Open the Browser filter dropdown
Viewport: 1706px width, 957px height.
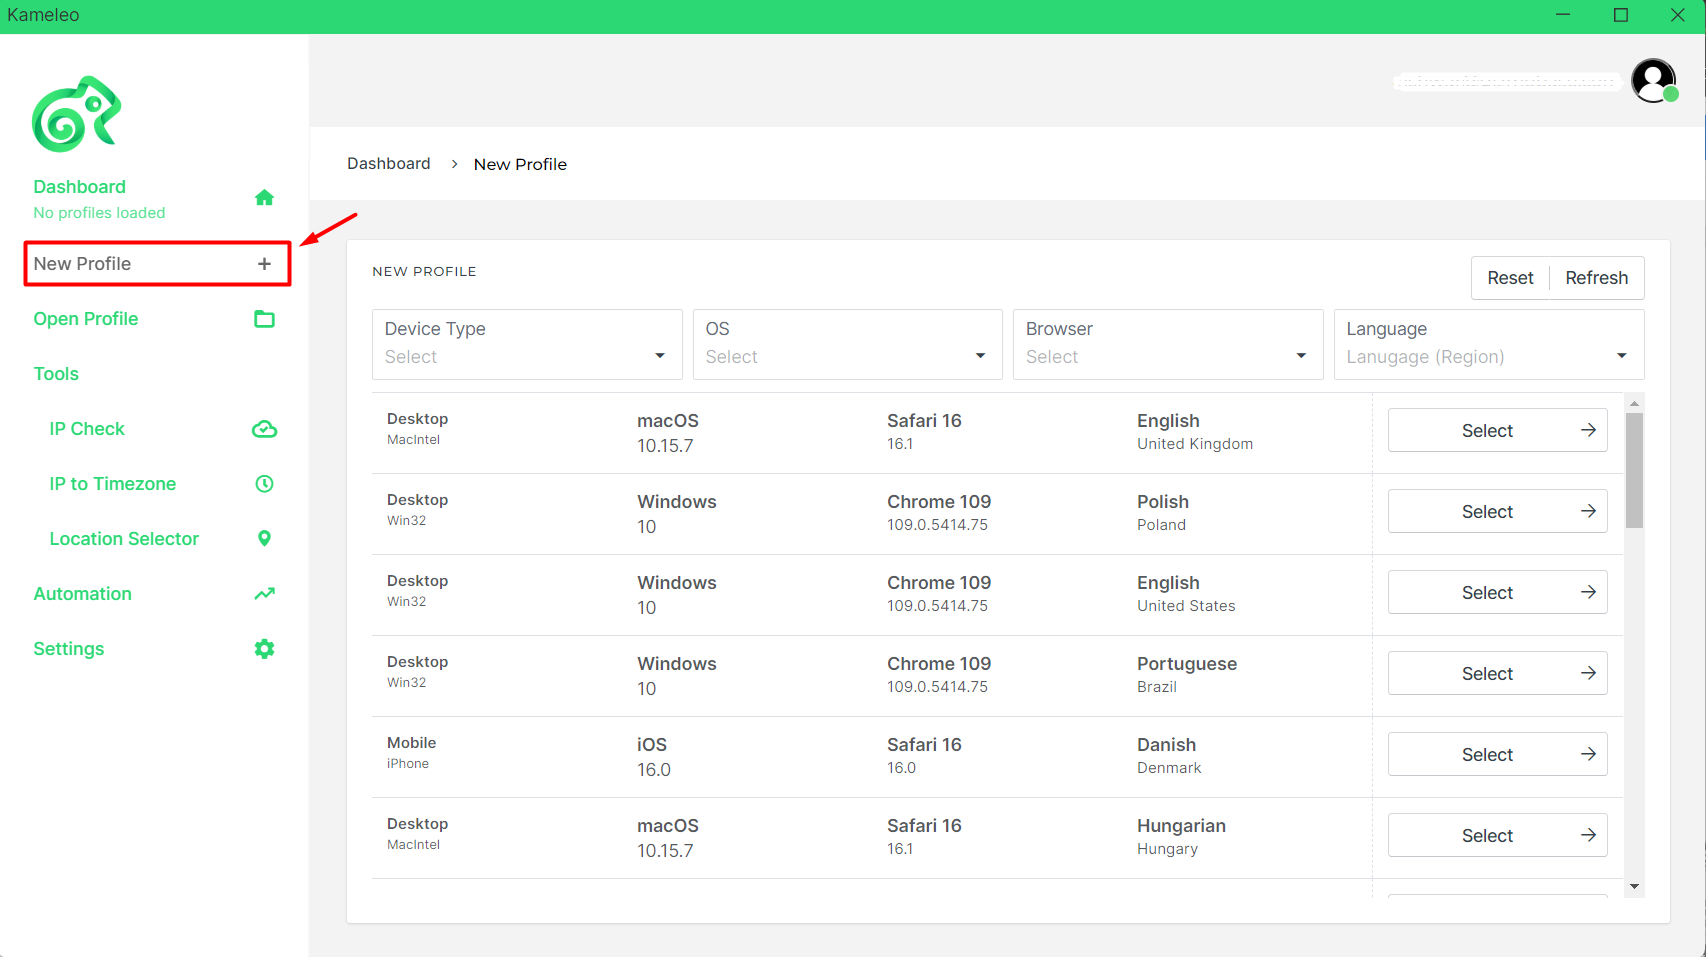point(1168,344)
